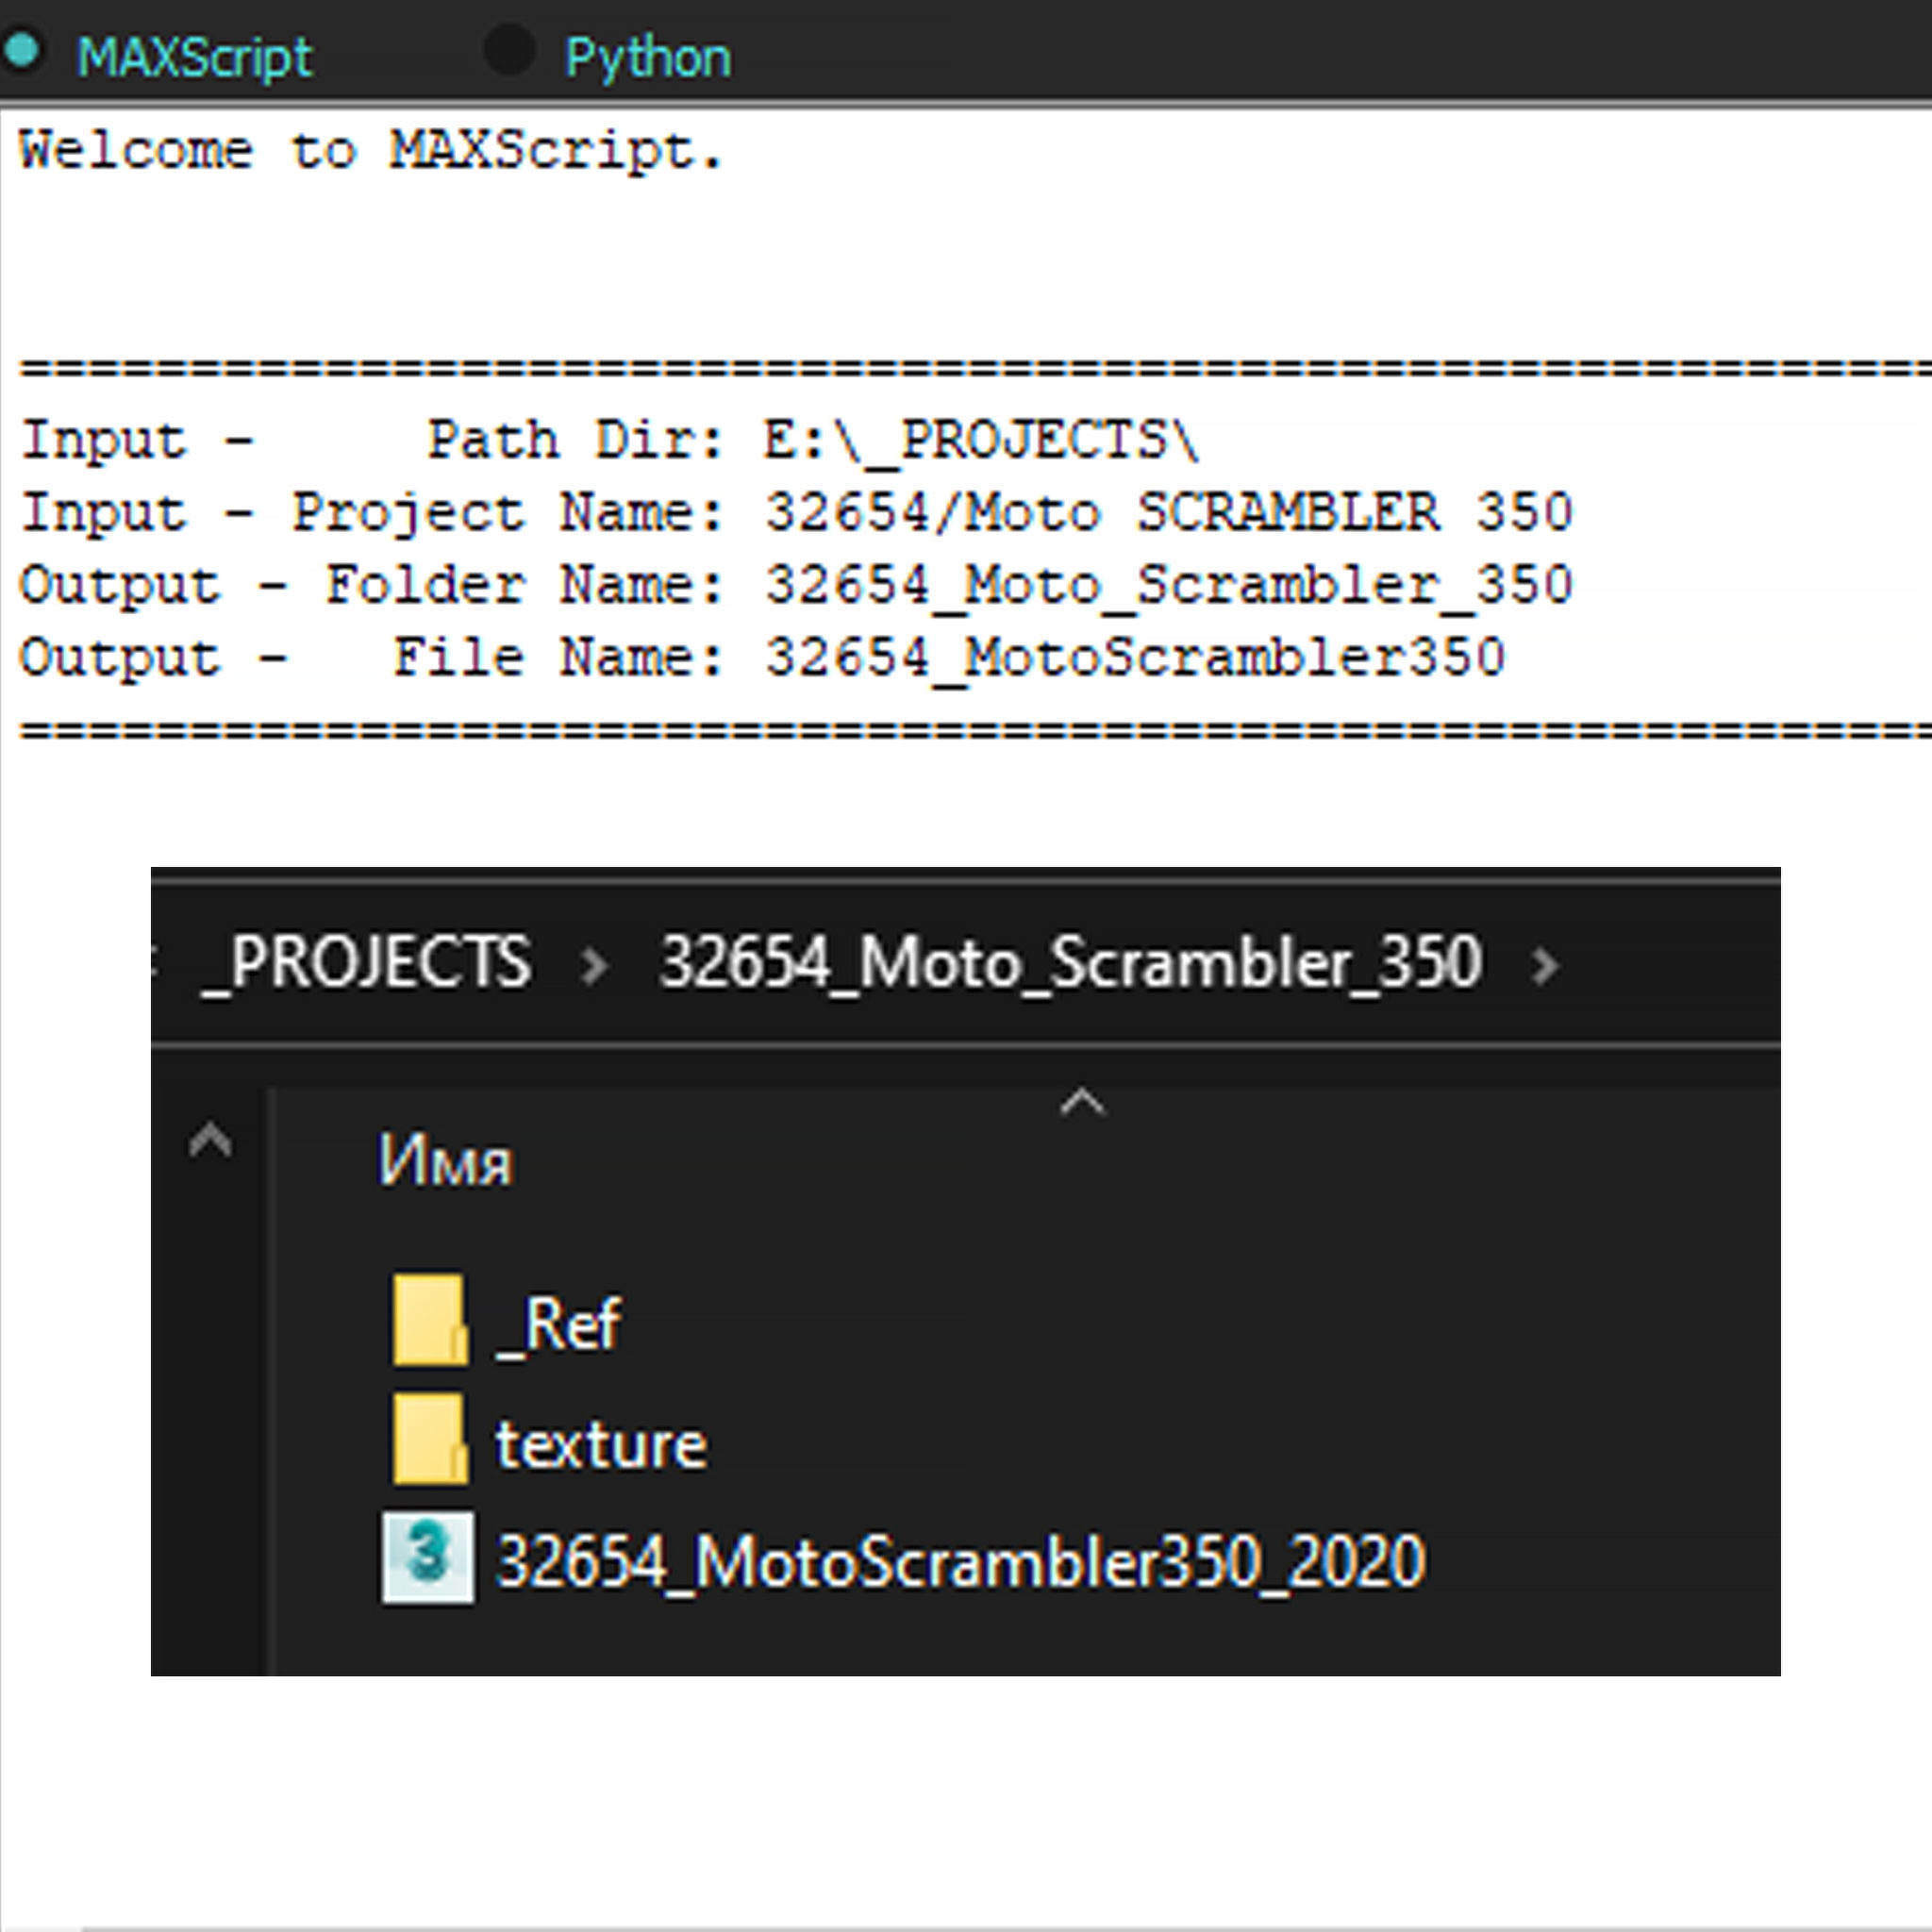Image resolution: width=1932 pixels, height=1932 pixels.
Task: Select the 3ds Max file icon
Action: click(428, 1557)
